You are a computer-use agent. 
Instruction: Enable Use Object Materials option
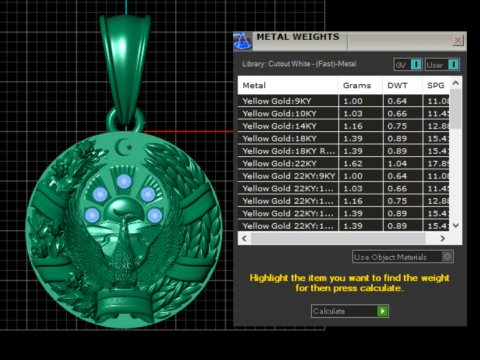[403, 257]
